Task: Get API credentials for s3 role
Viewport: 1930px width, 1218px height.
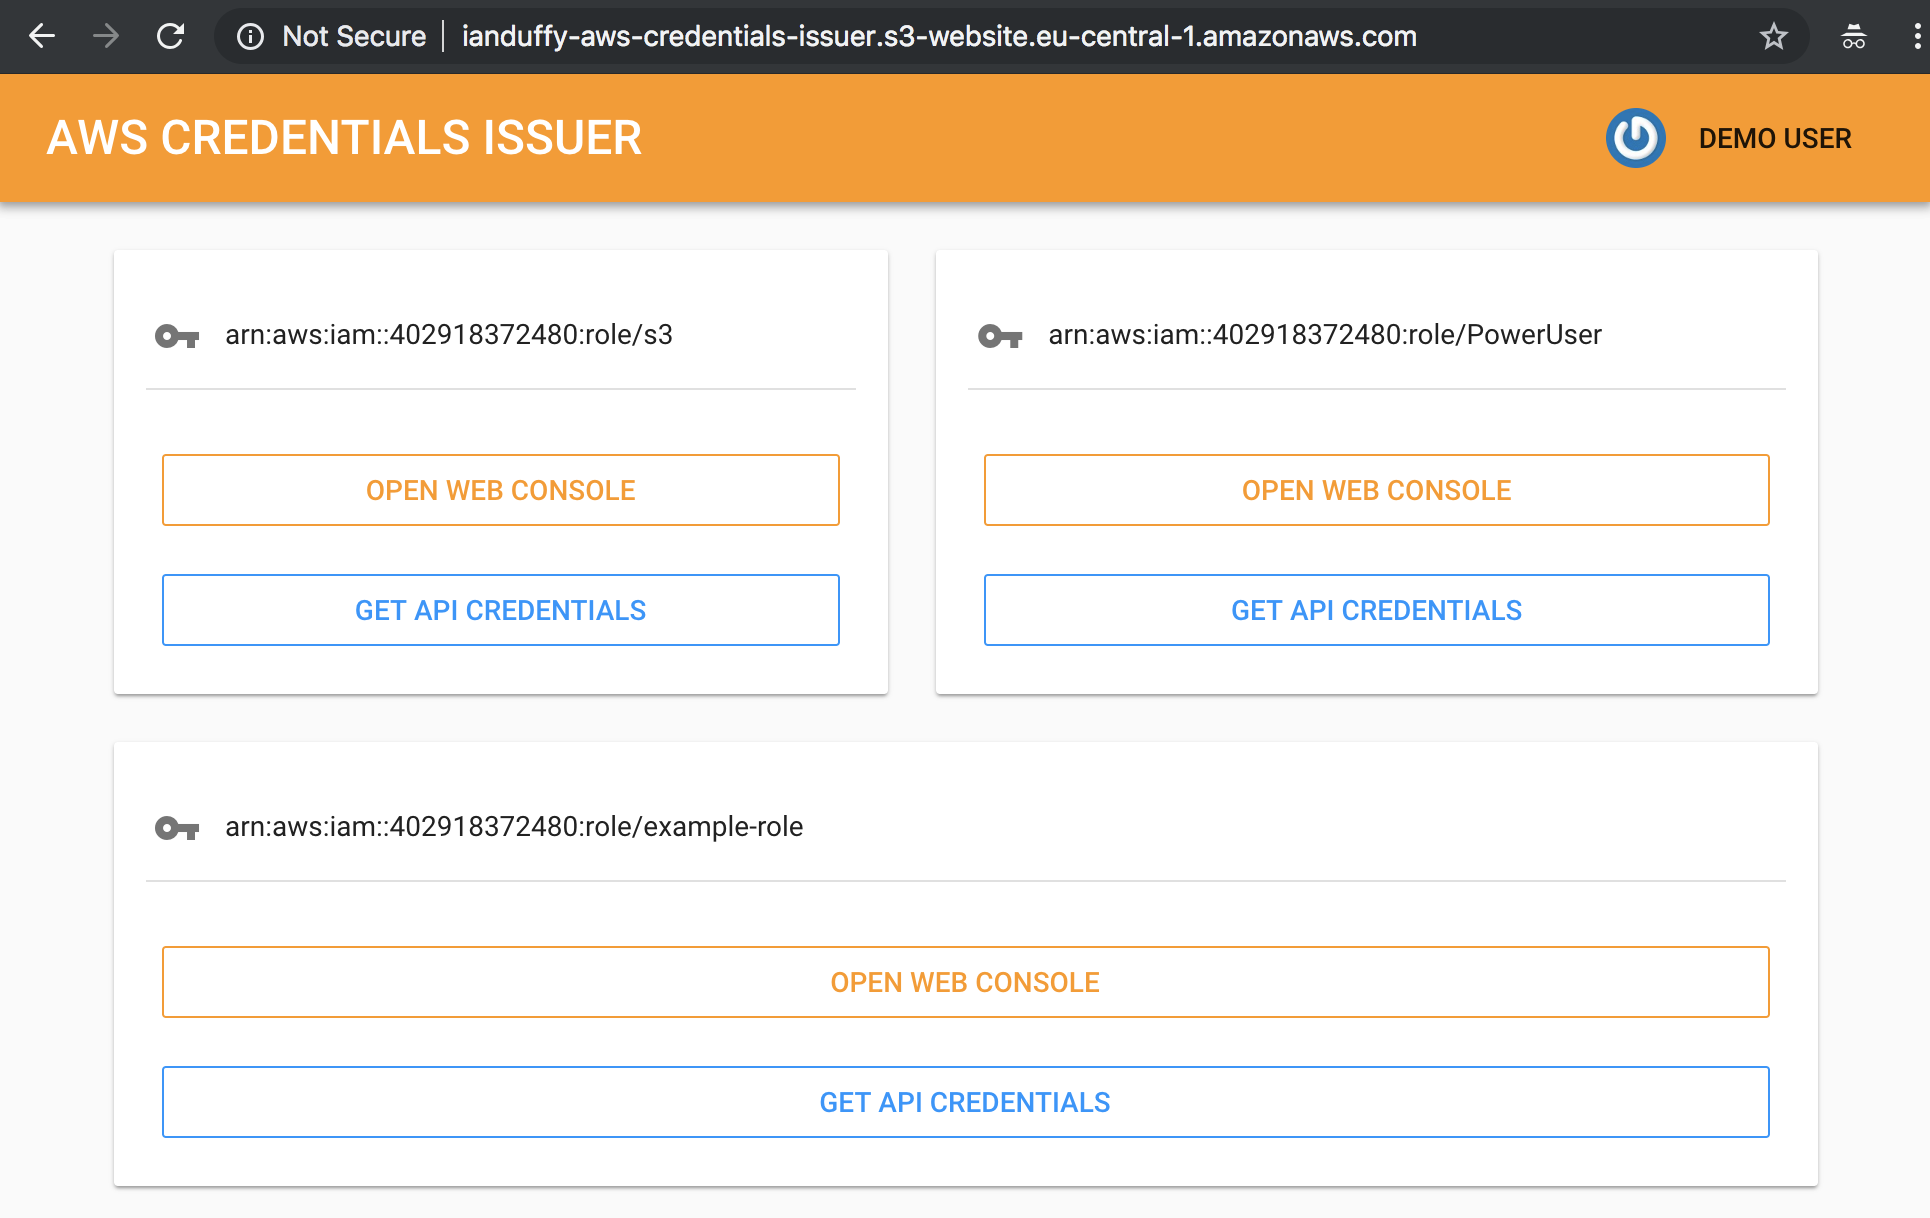Action: [x=501, y=610]
